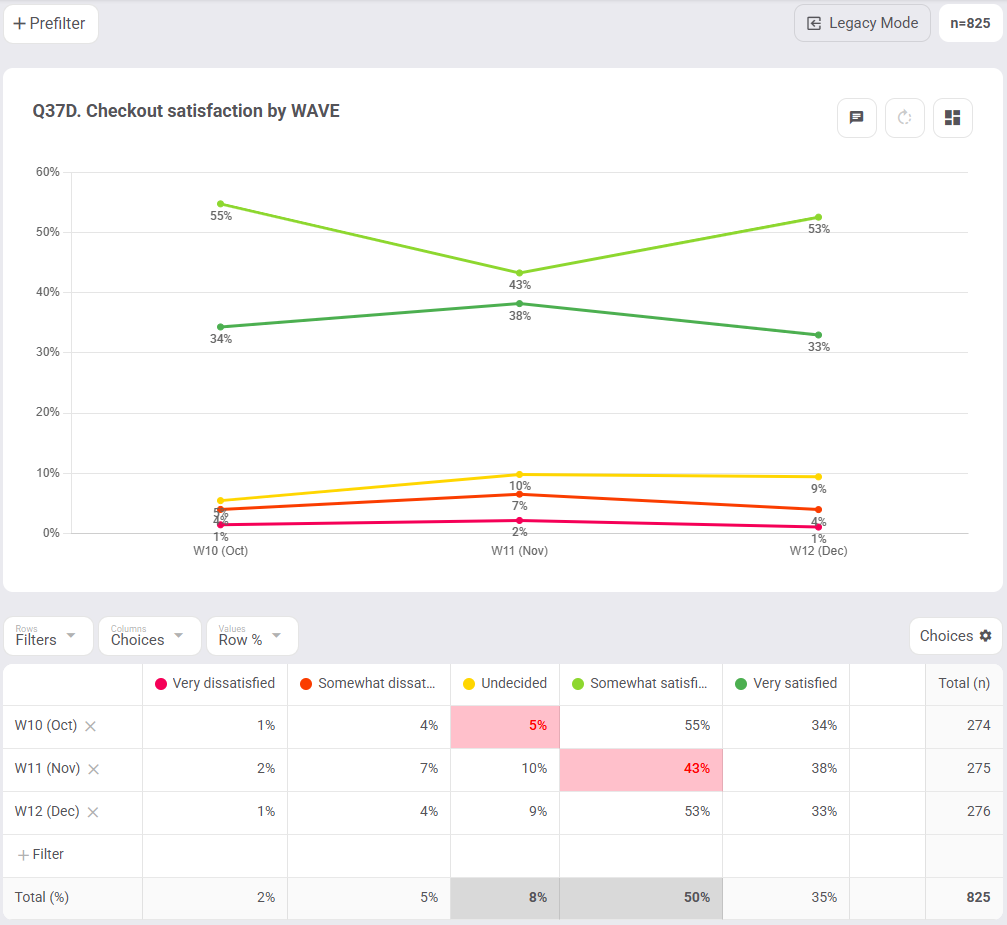
Task: Open the dashboard layout grid icon
Action: point(952,118)
